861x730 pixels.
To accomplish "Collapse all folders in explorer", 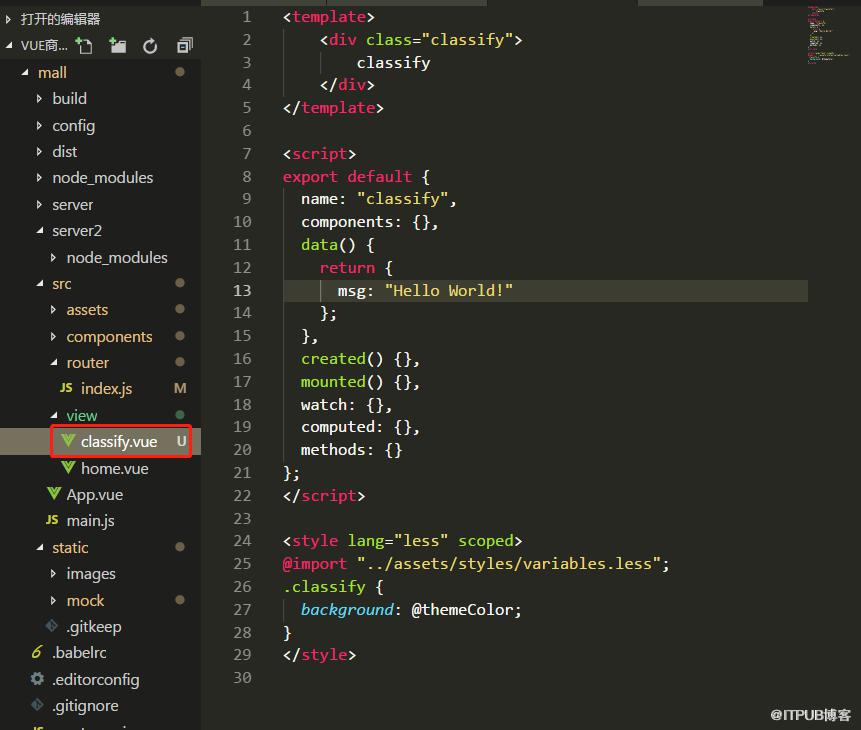I will [x=185, y=46].
